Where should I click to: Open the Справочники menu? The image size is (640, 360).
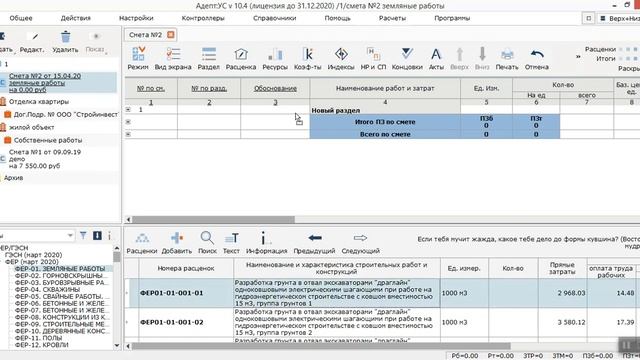click(274, 18)
